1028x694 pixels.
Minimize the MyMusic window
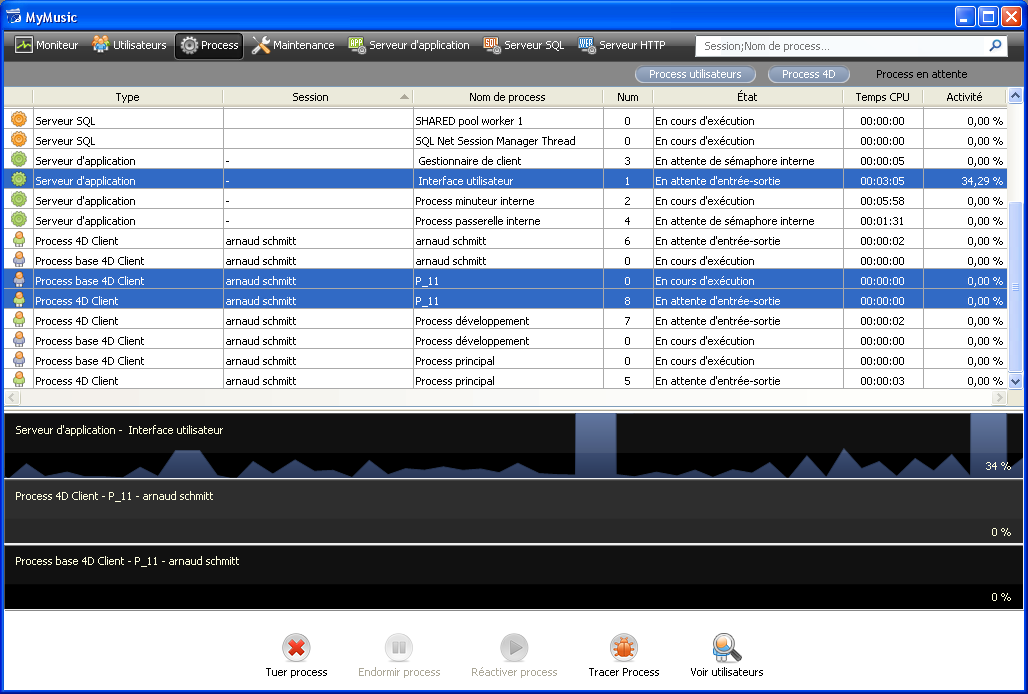pos(964,16)
